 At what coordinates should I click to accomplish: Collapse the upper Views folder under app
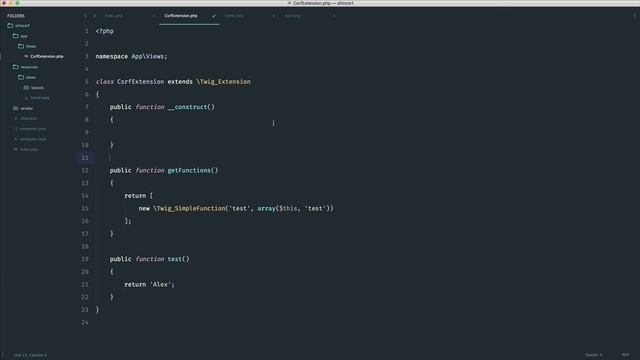coord(31,46)
